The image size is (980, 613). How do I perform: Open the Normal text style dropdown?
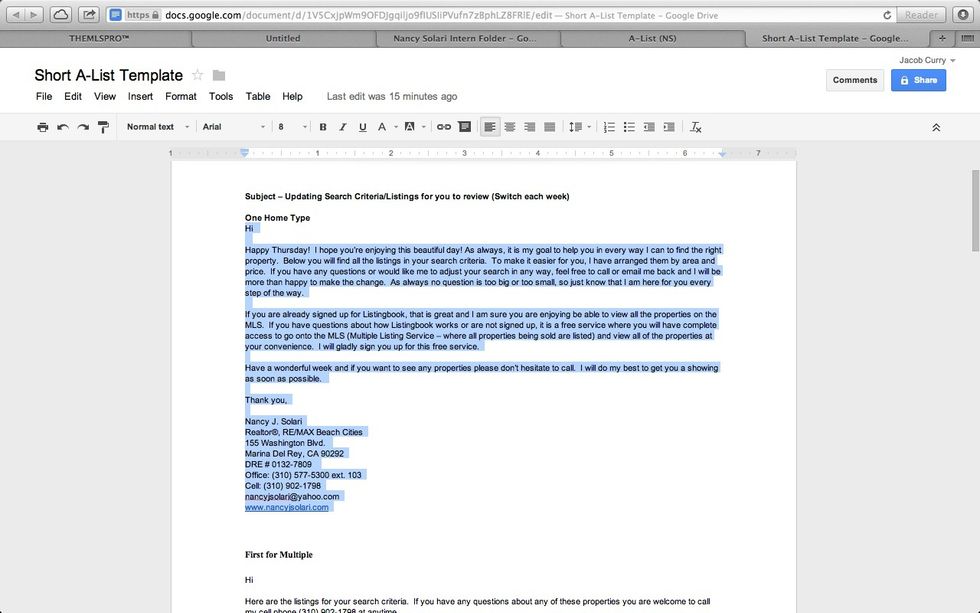(156, 127)
